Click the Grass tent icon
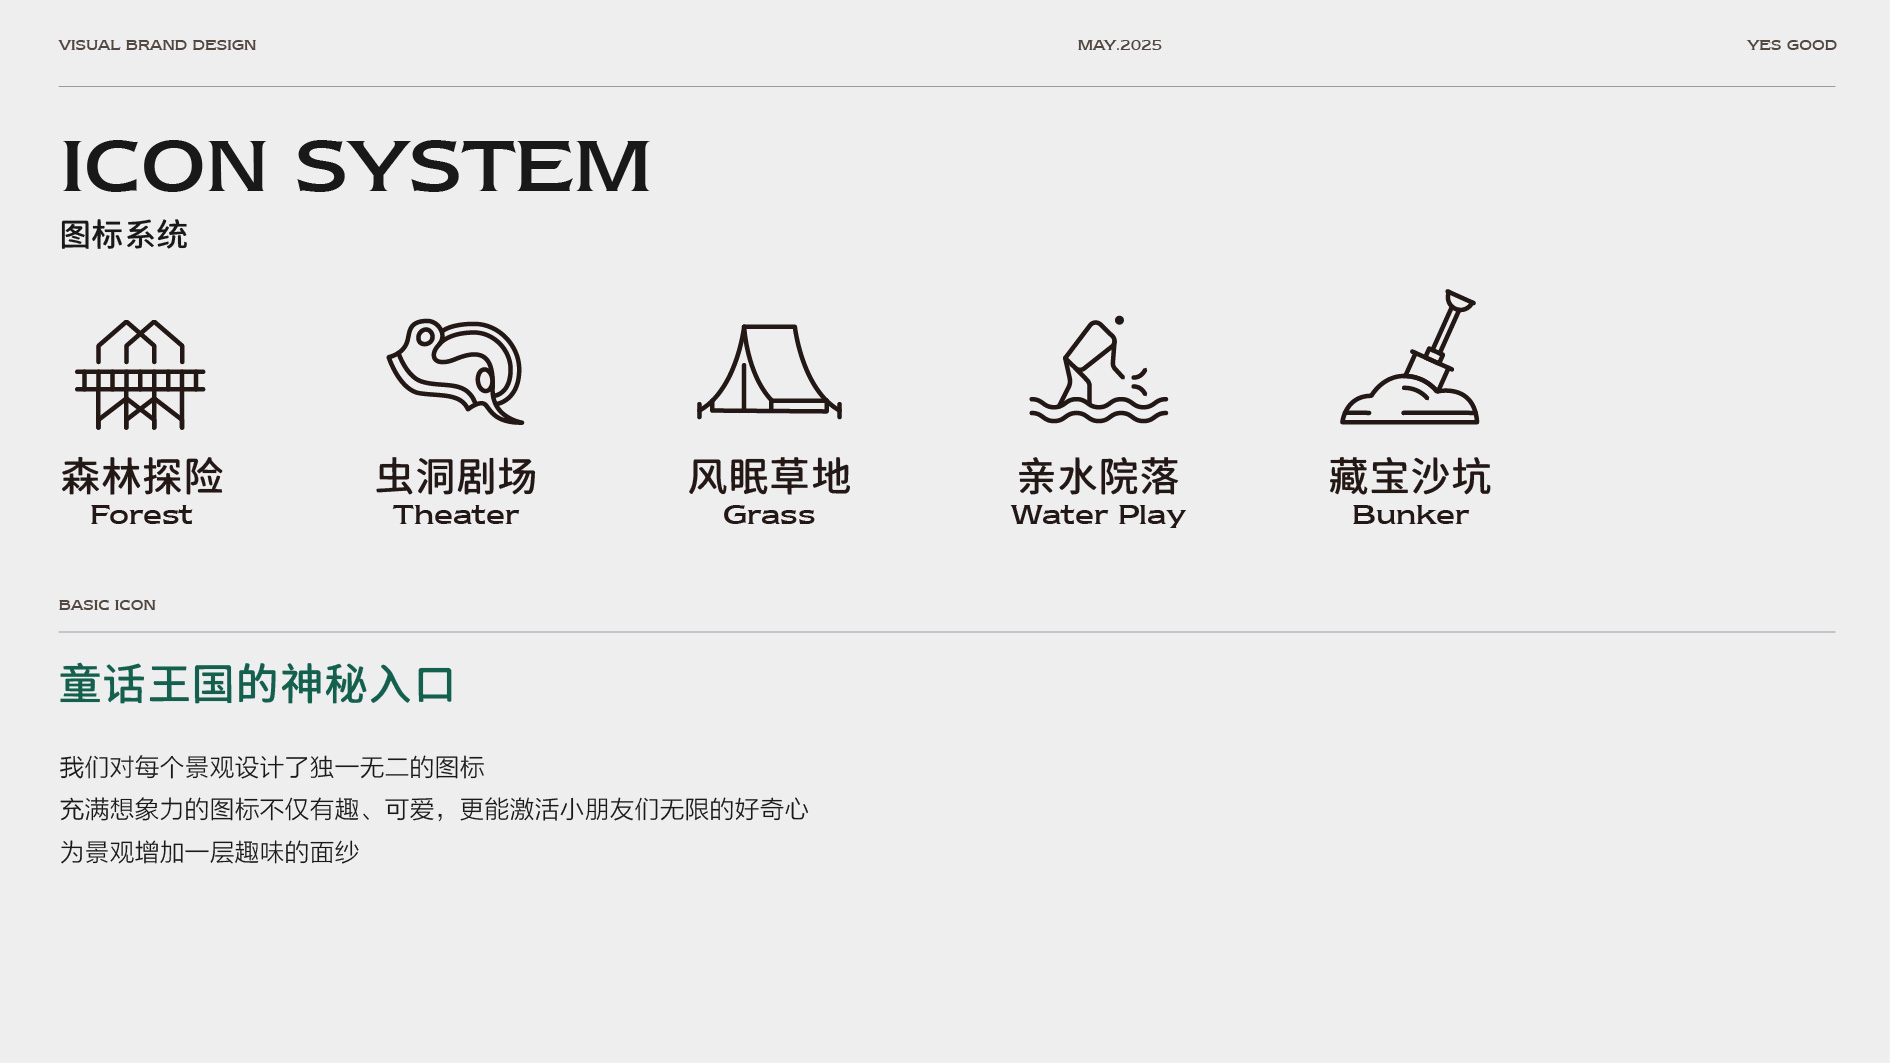The image size is (1890, 1063). (x=769, y=371)
